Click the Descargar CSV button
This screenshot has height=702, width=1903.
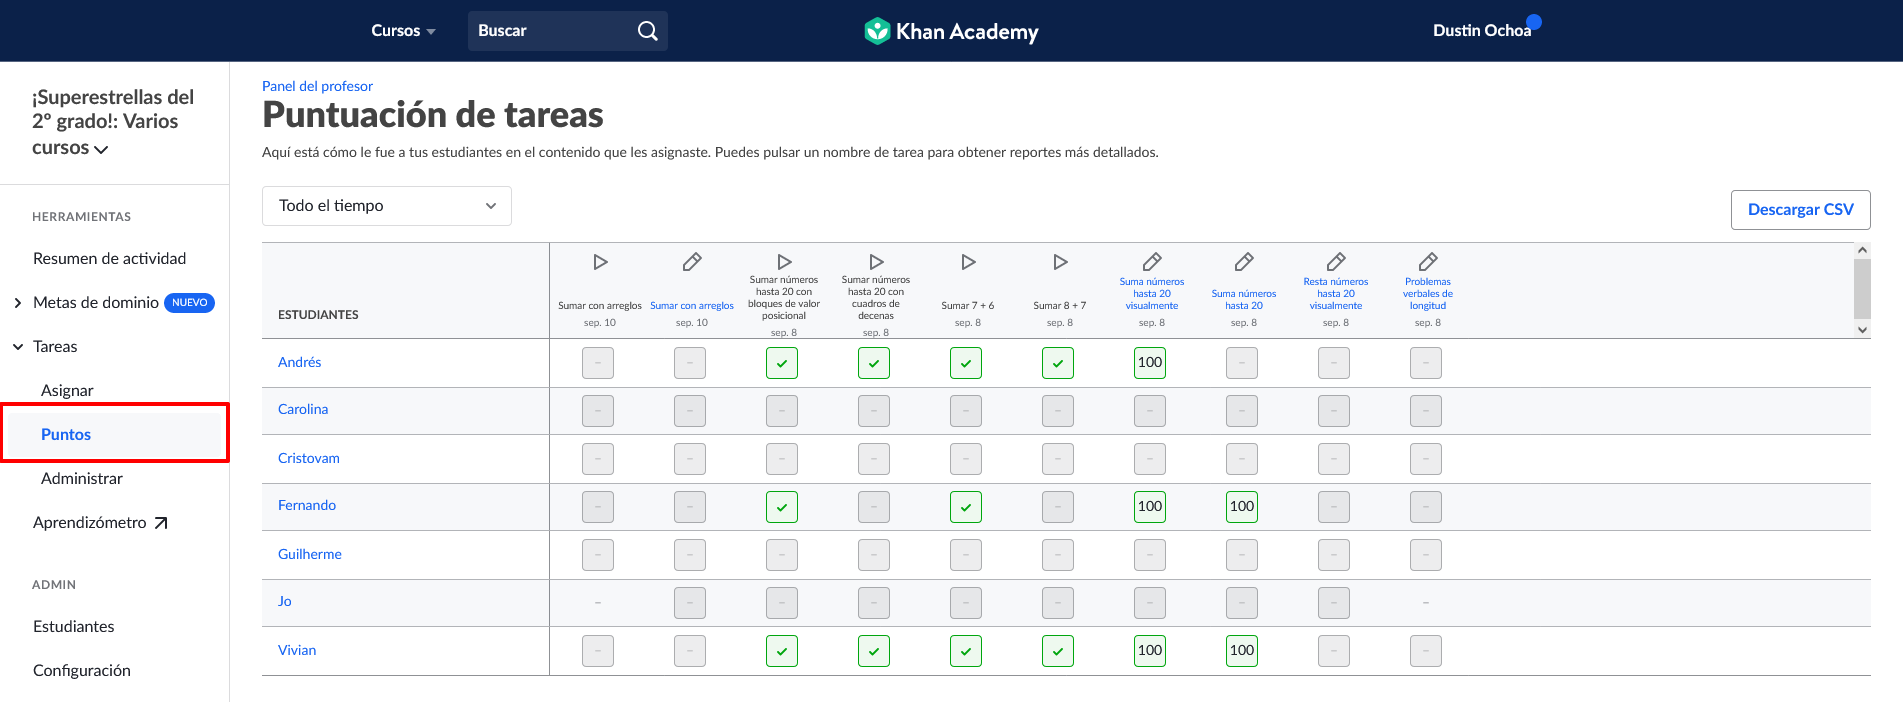pos(1800,210)
